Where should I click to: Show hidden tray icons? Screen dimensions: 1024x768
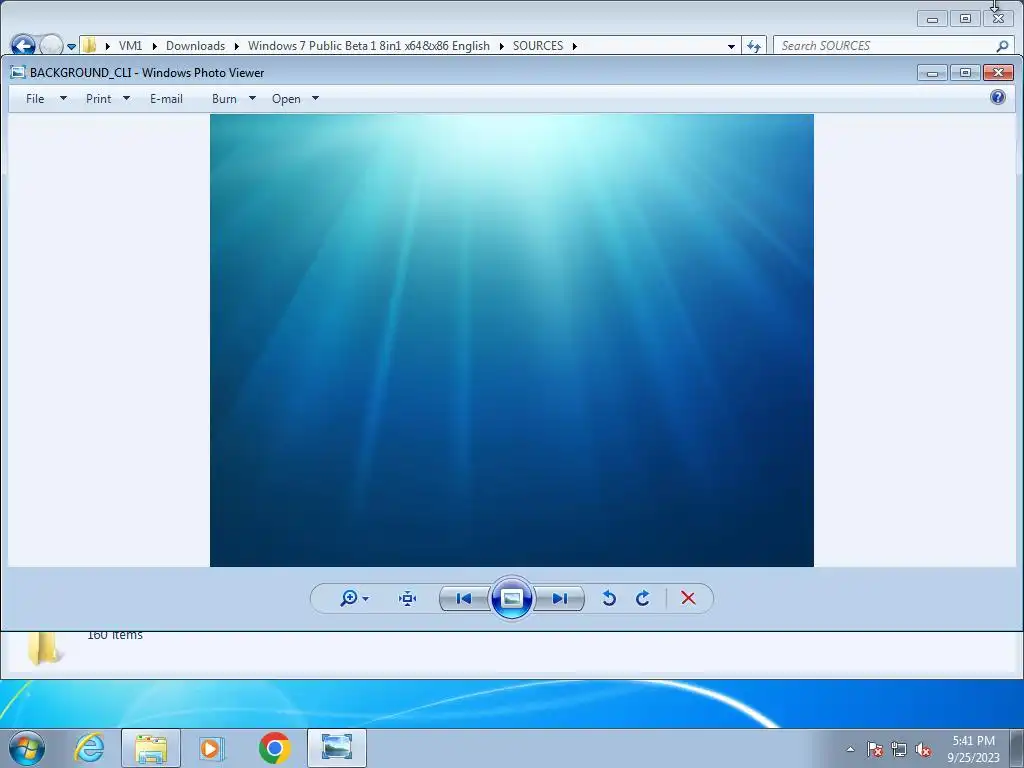click(850, 749)
